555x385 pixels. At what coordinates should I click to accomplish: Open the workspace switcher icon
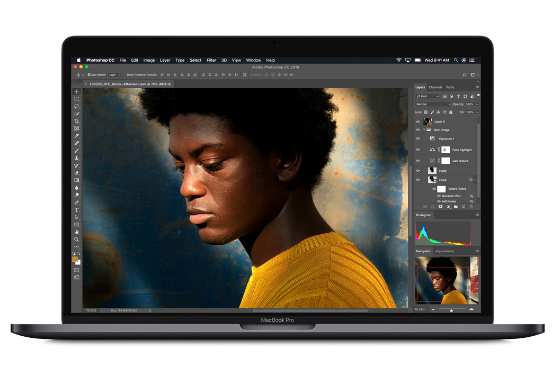click(x=473, y=75)
